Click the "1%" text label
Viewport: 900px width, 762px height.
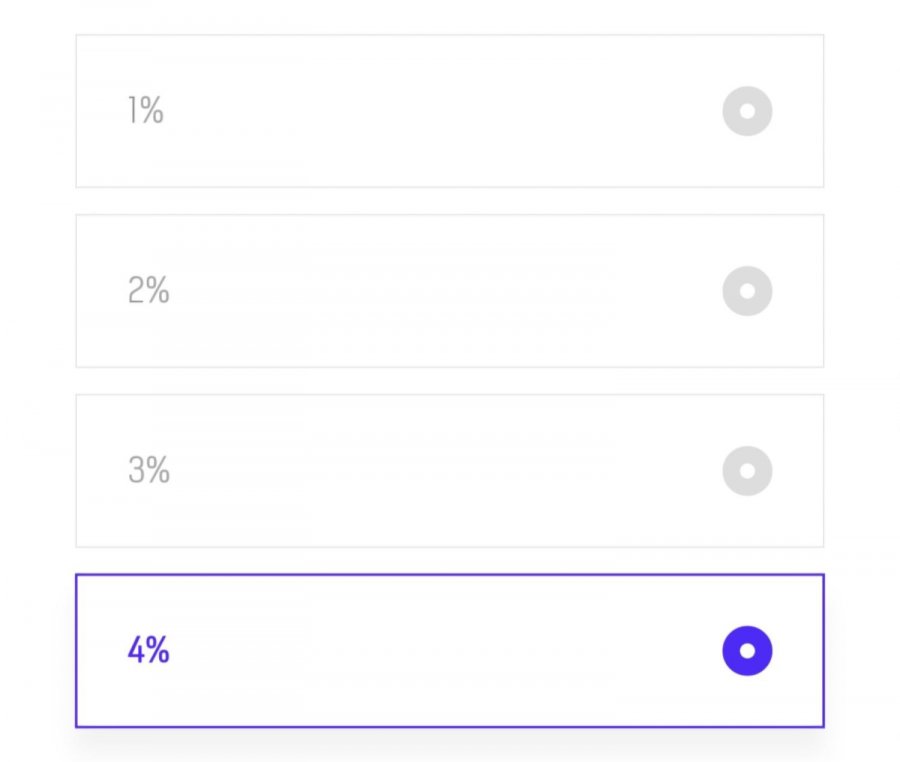(146, 110)
